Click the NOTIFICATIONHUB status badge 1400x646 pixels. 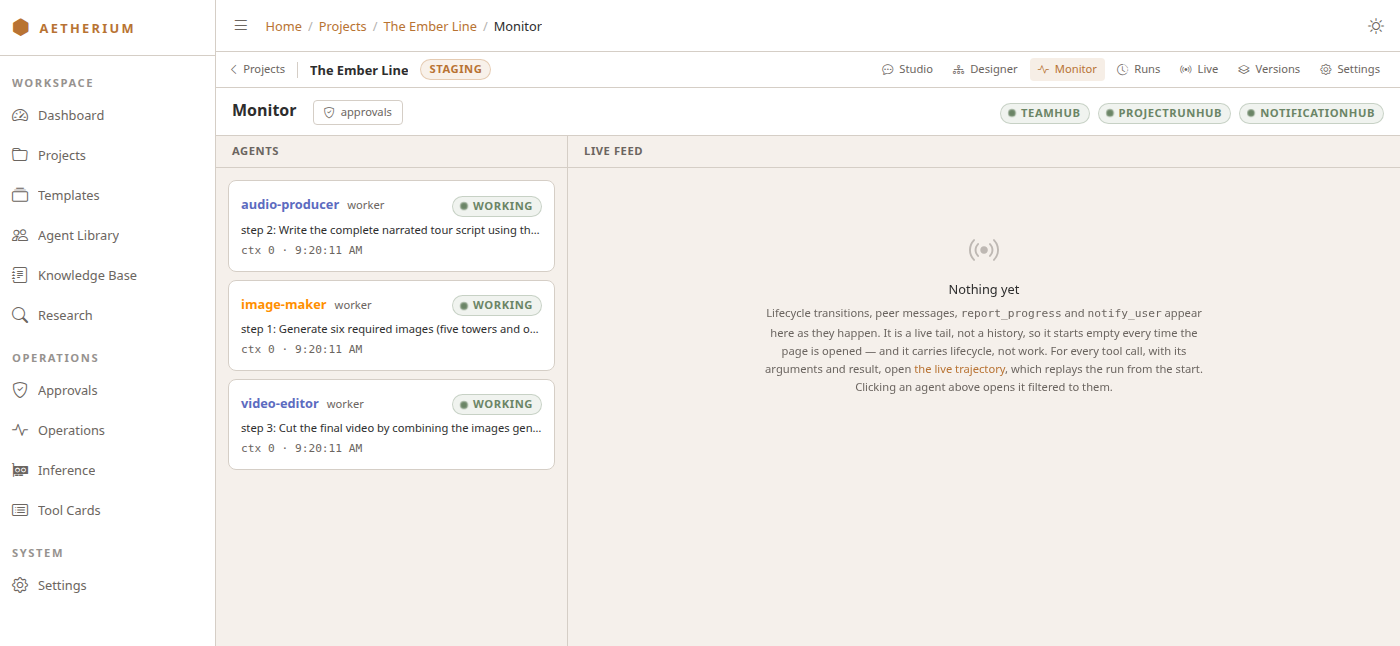click(x=1312, y=113)
